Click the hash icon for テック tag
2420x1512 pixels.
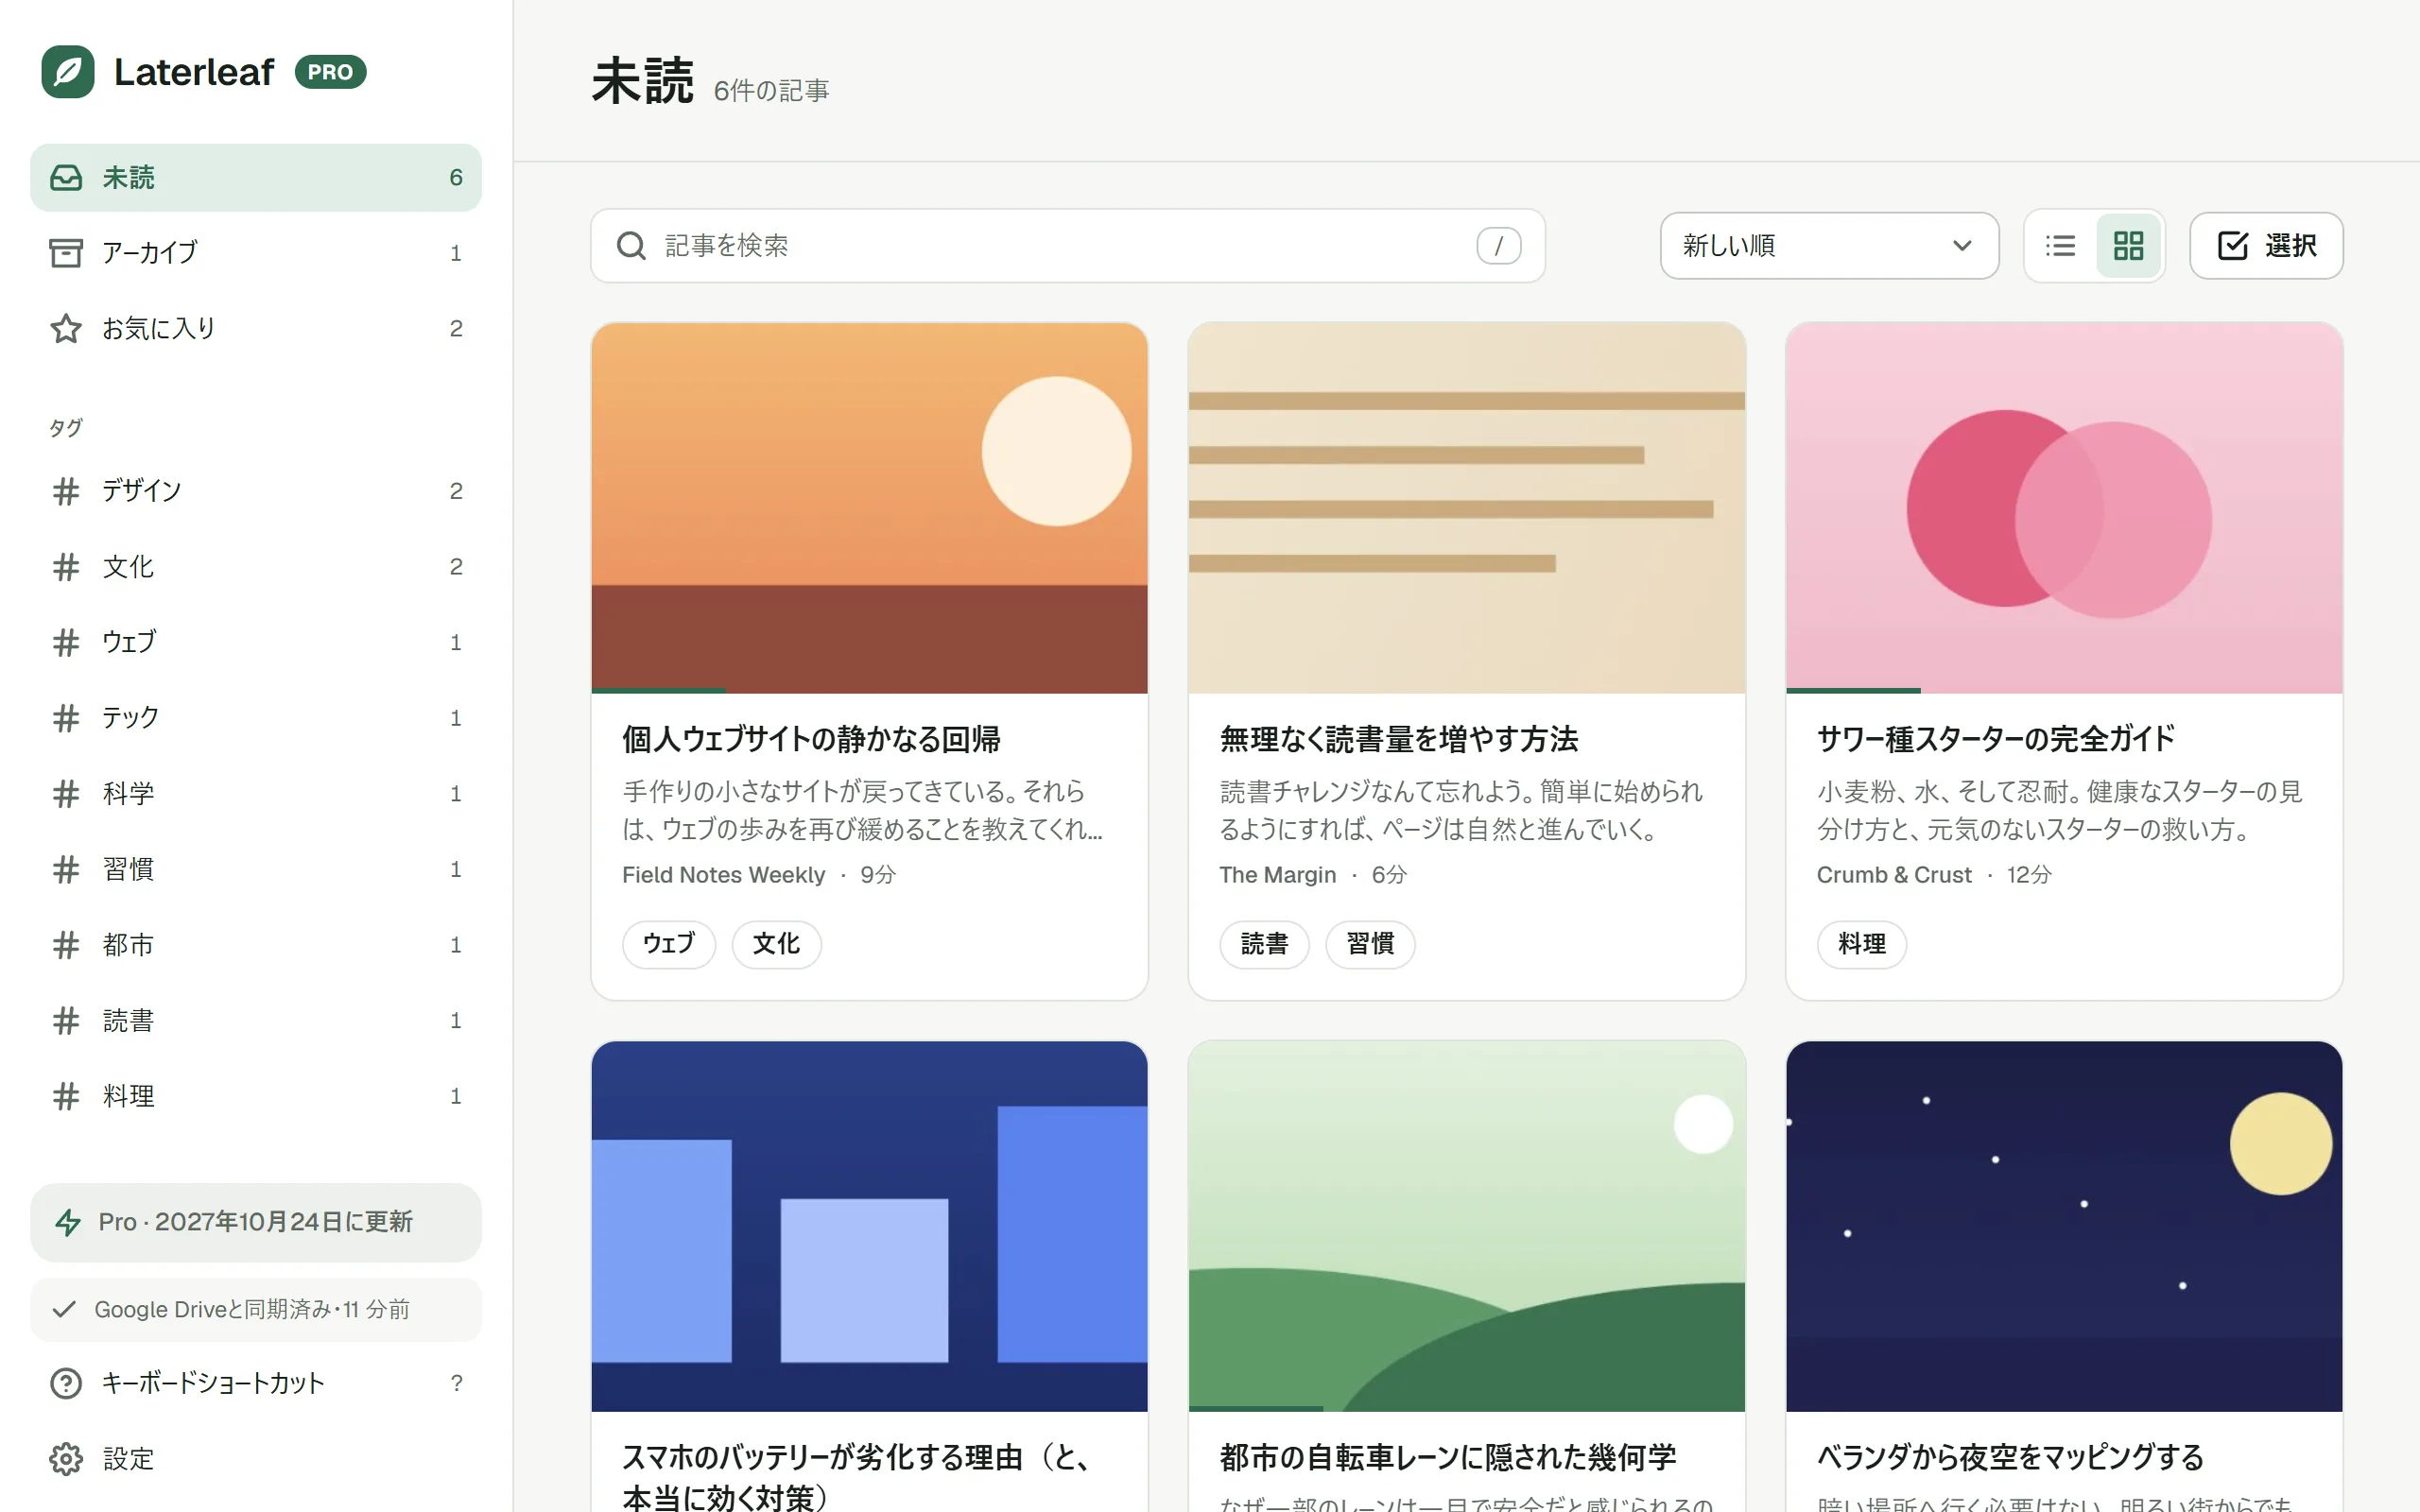pos(66,718)
